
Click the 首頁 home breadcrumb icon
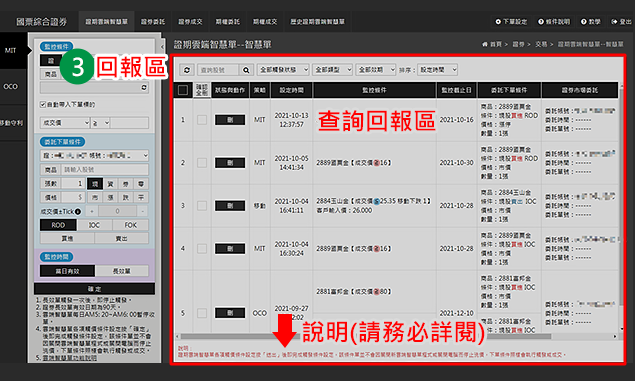(x=485, y=44)
